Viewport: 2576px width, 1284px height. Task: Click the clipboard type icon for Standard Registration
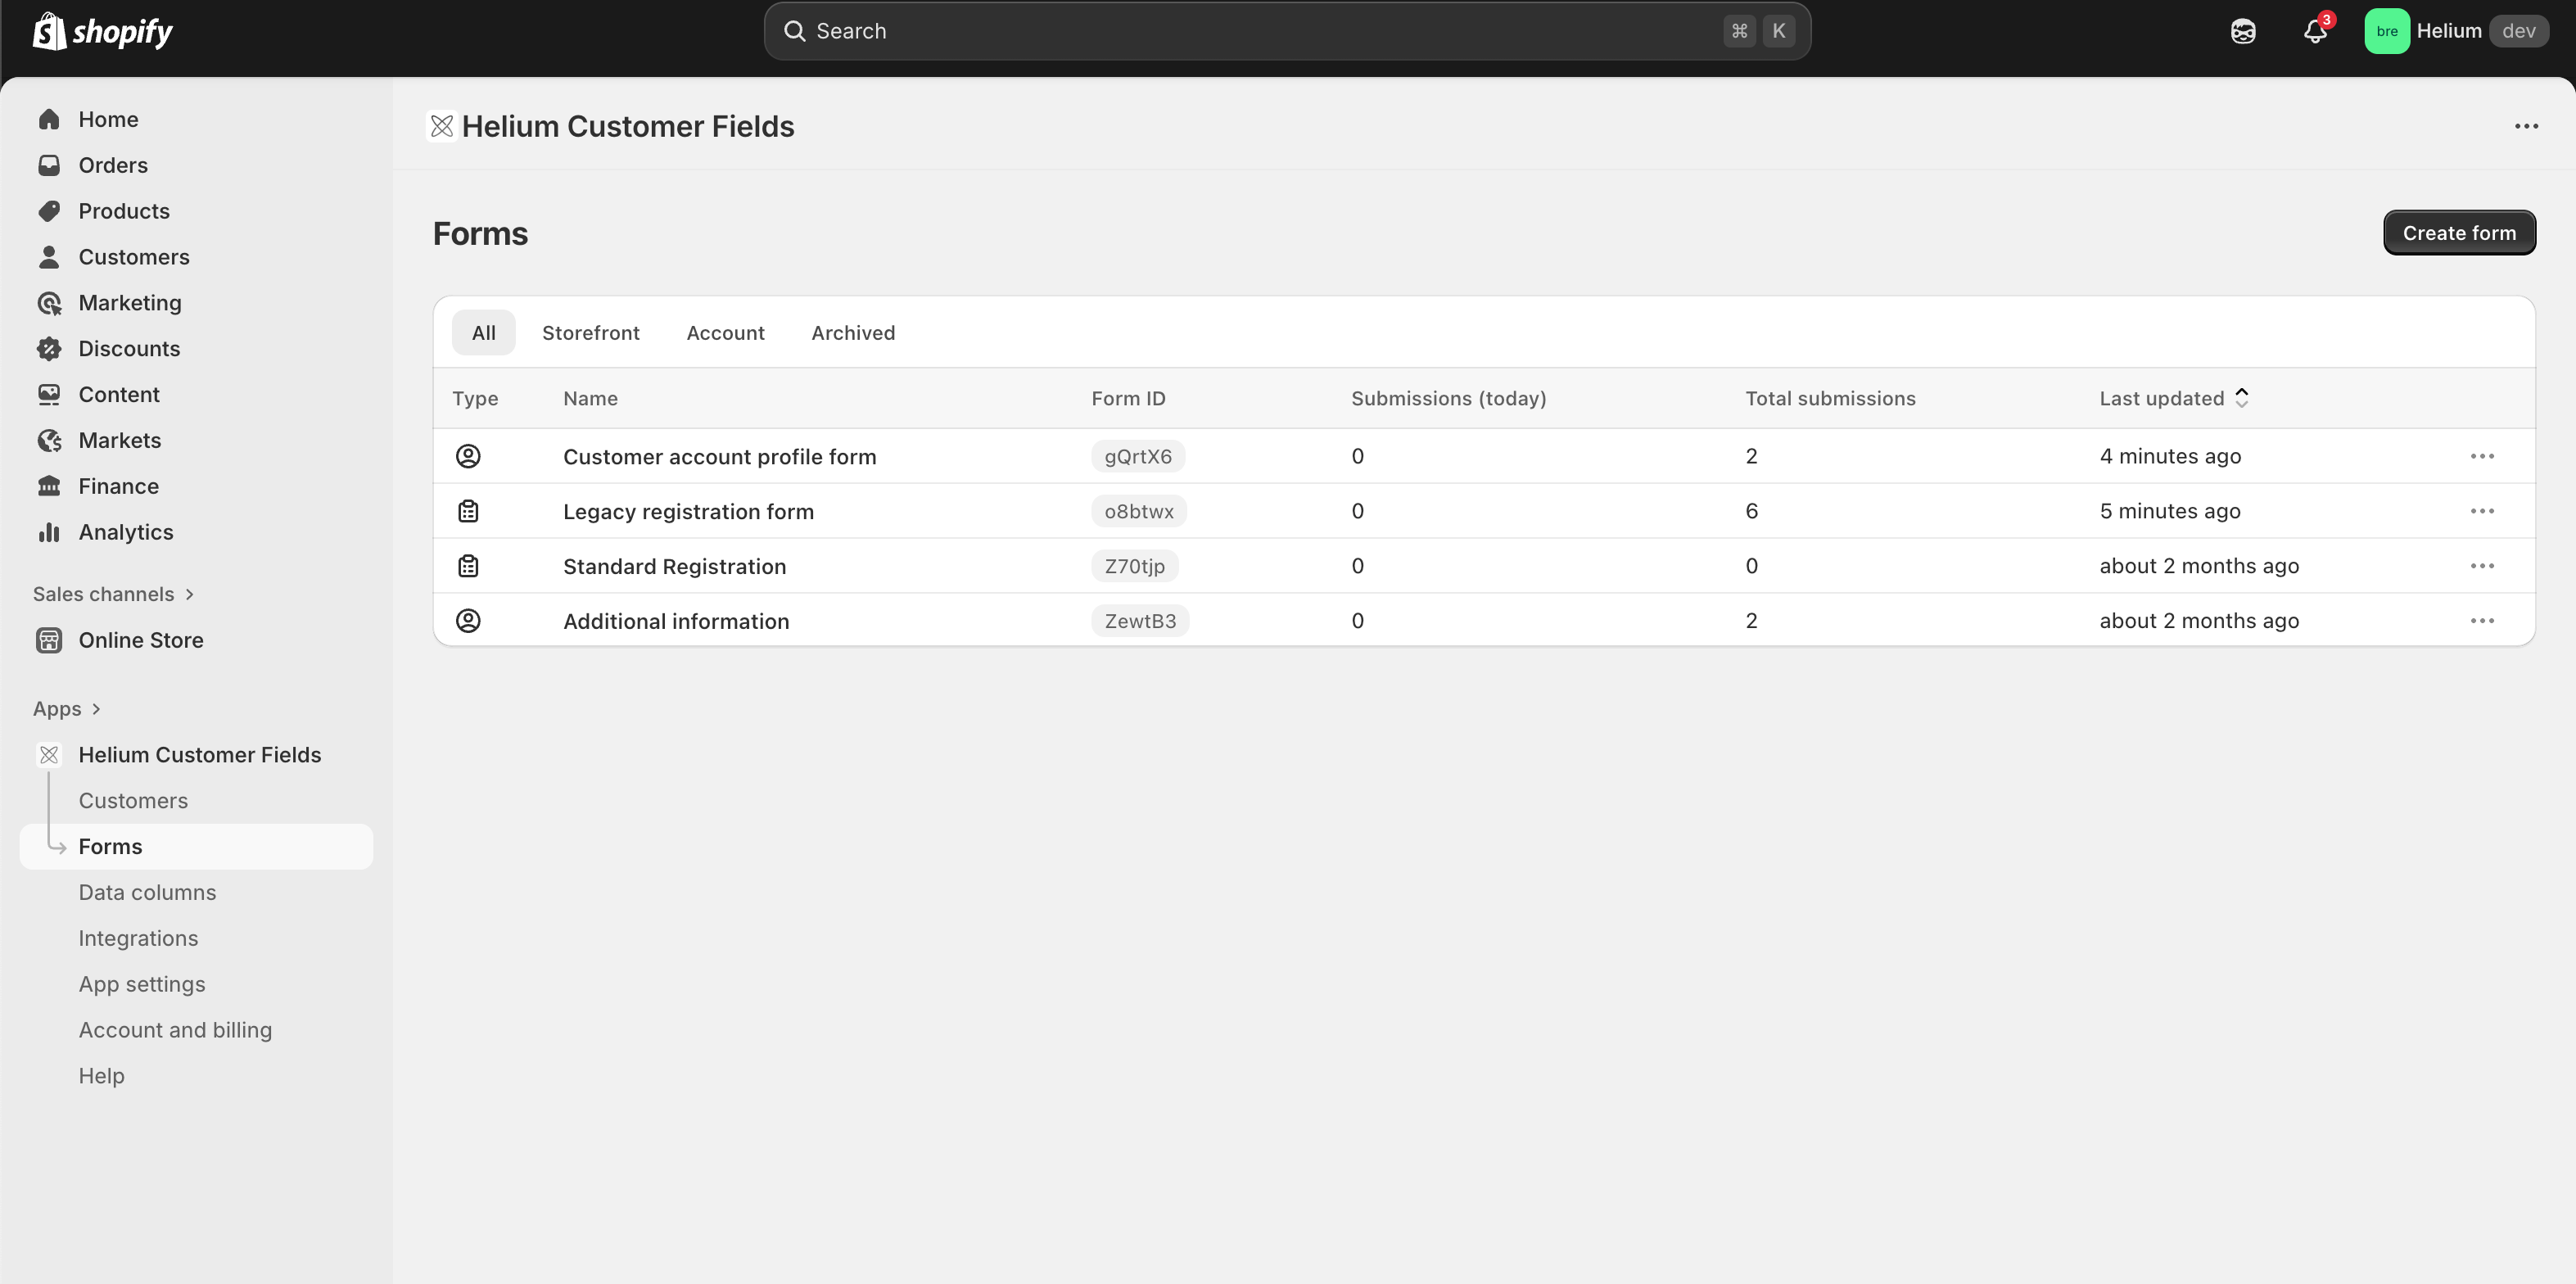[x=468, y=566]
